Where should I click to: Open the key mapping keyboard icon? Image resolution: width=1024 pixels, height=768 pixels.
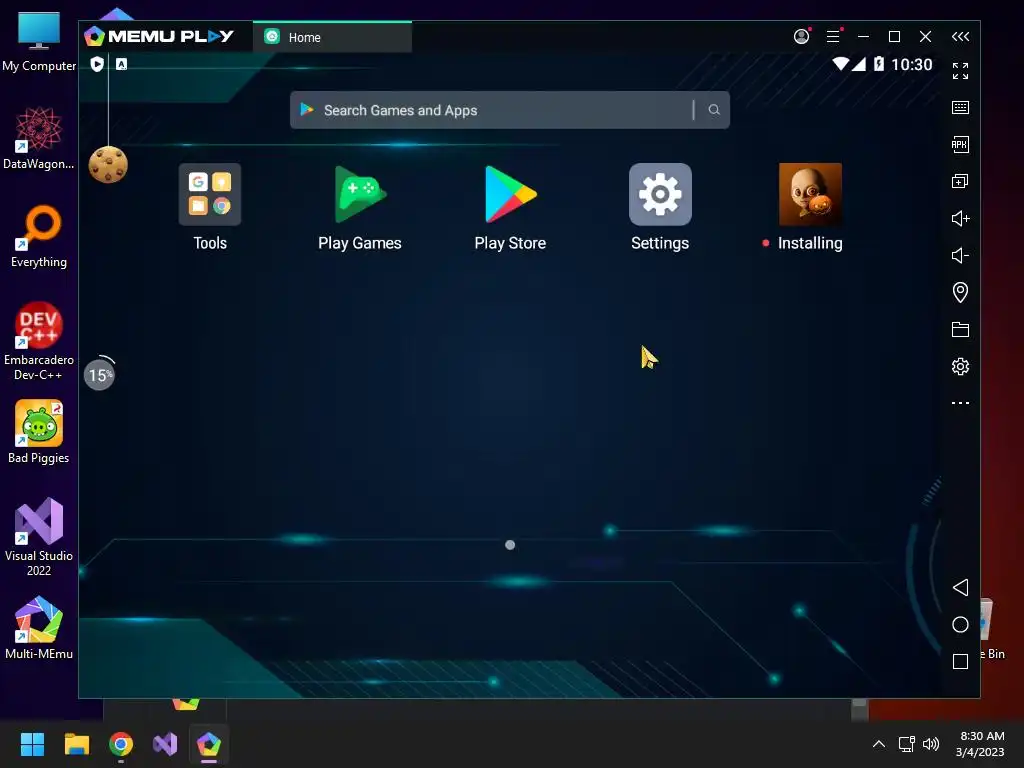tap(960, 108)
